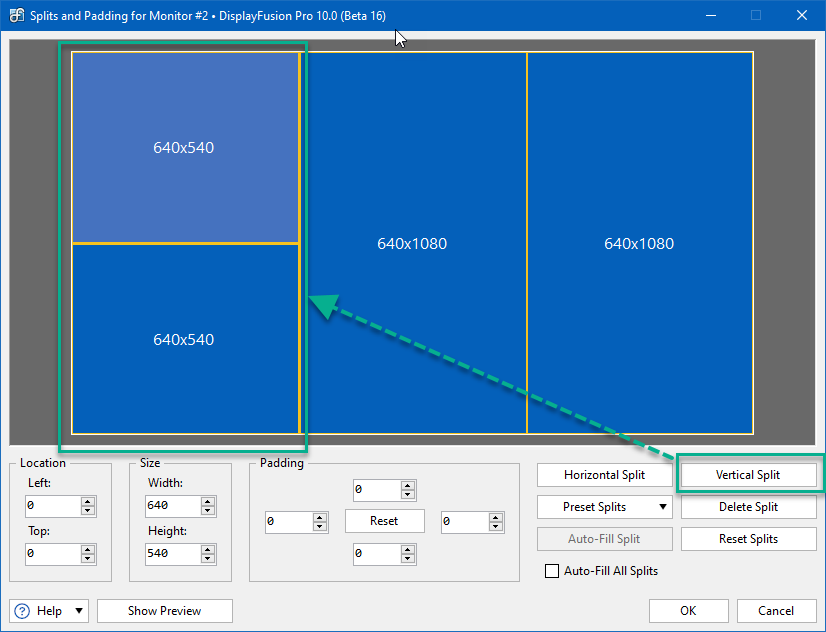Screen dimensions: 826x632
Task: Decrease Location Left value with down arrow
Action: point(88,511)
